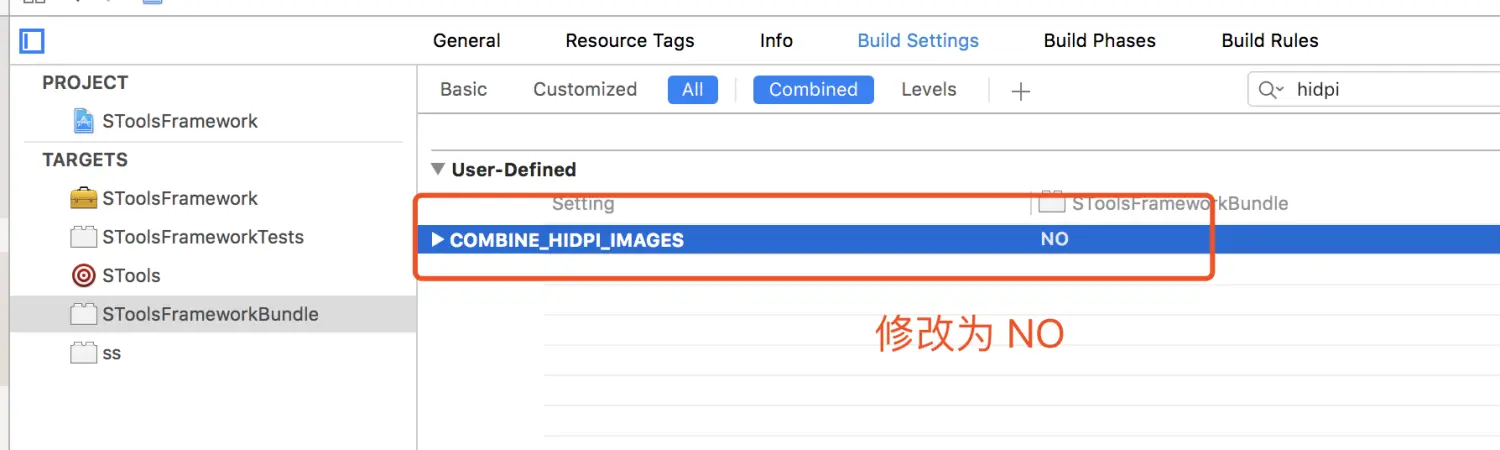Click the SToolsFrameworkBundle target icon in sidebar

click(x=84, y=314)
